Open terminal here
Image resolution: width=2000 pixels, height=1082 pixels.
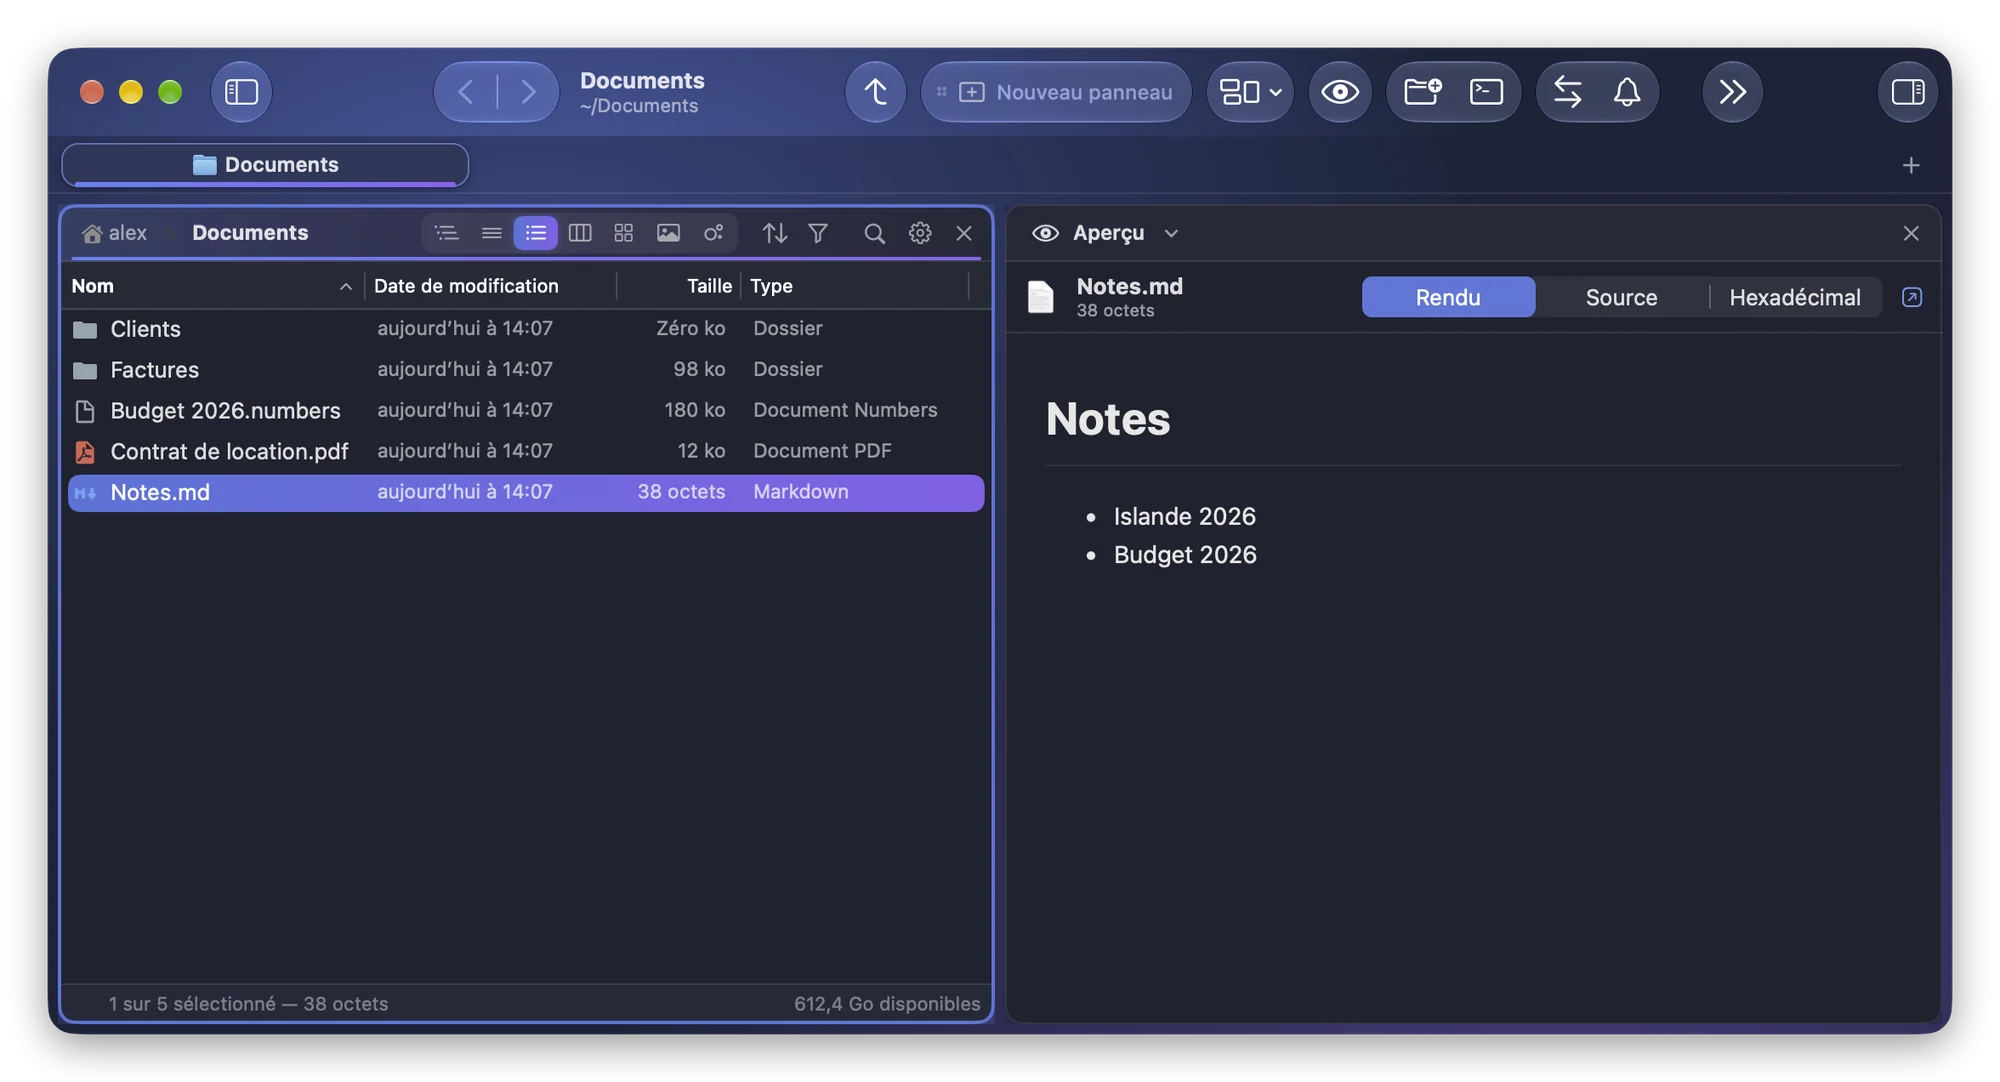point(1486,92)
